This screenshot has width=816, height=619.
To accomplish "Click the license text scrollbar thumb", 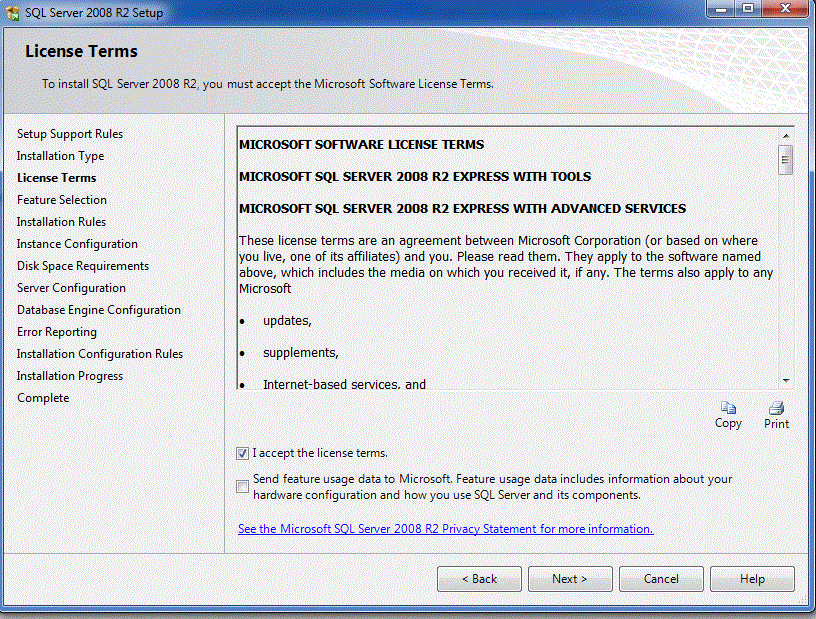I will 786,160.
